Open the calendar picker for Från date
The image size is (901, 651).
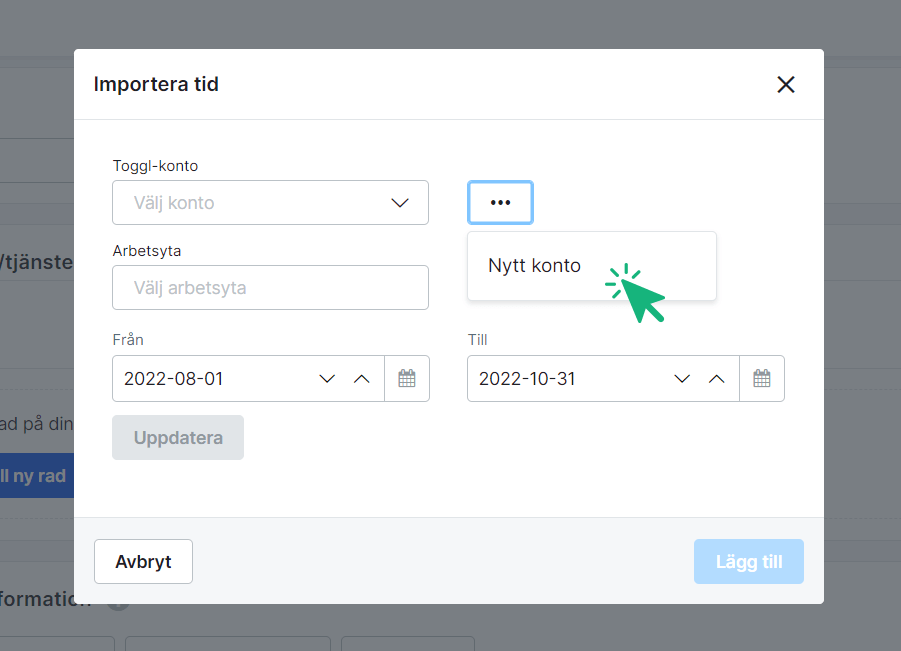point(407,379)
